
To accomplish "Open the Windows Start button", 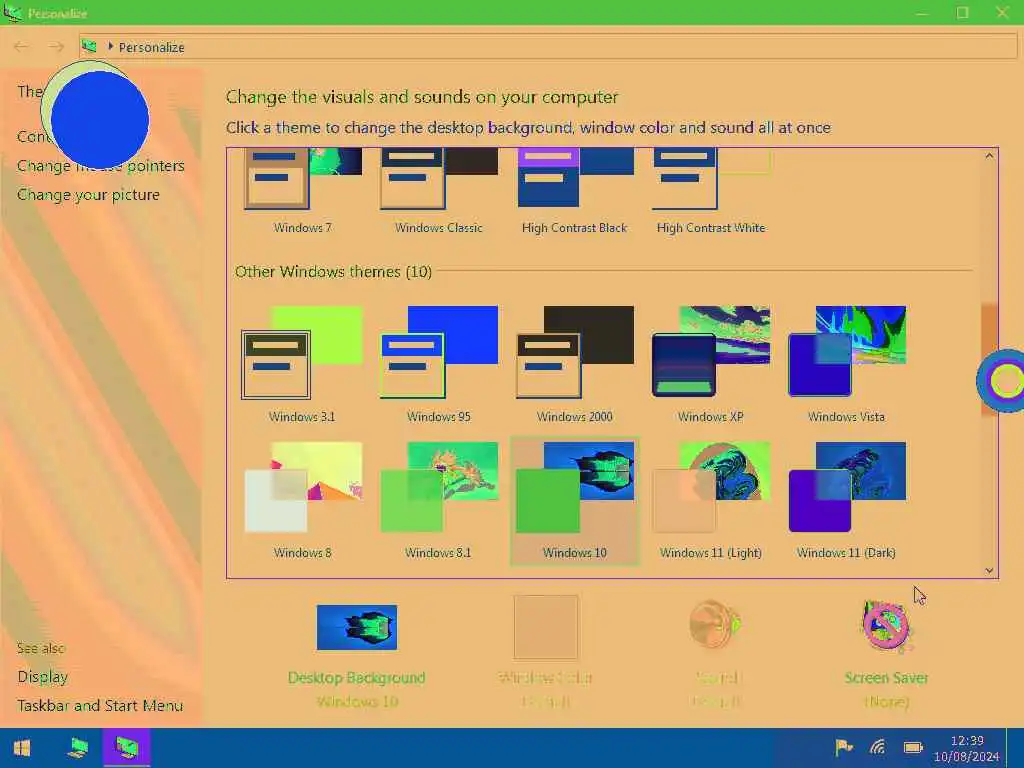I will click(x=22, y=748).
